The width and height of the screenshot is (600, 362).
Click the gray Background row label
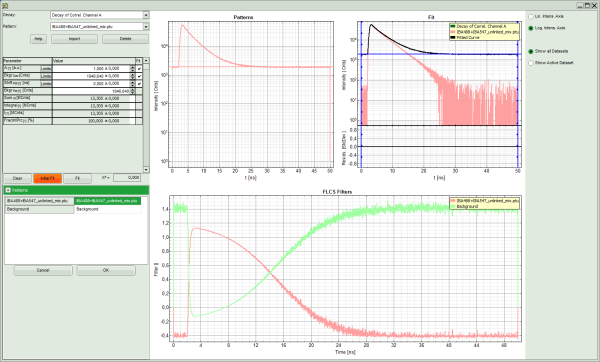[39, 209]
